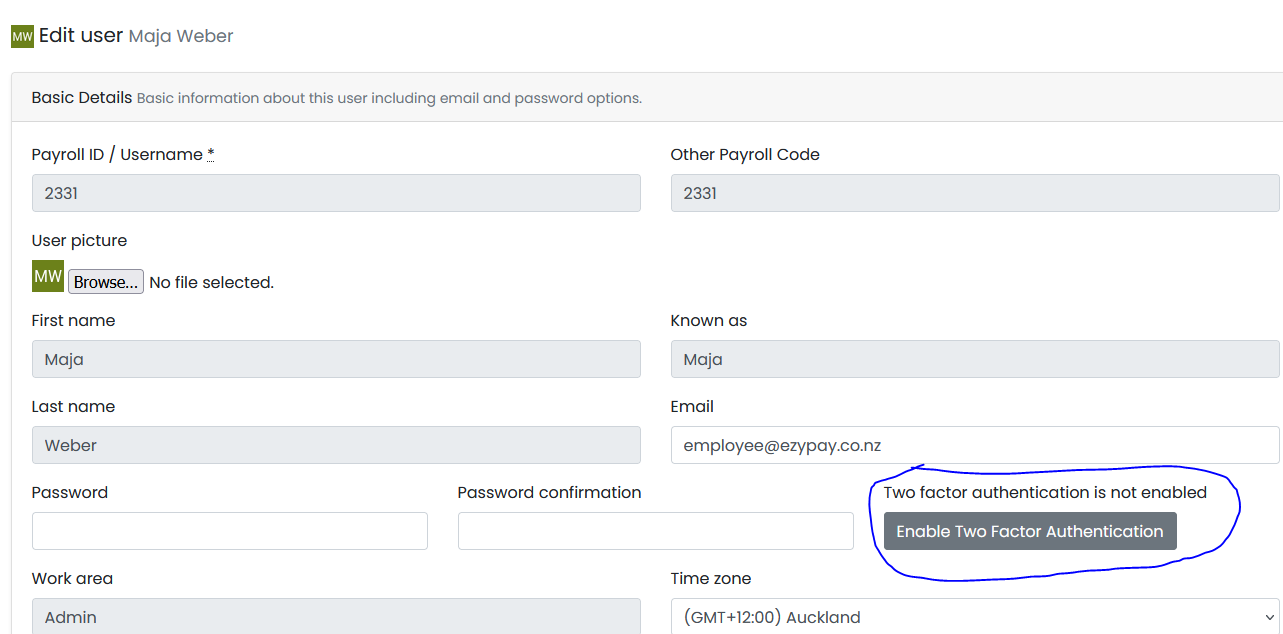Click the Last name field containing Weber

pos(335,445)
